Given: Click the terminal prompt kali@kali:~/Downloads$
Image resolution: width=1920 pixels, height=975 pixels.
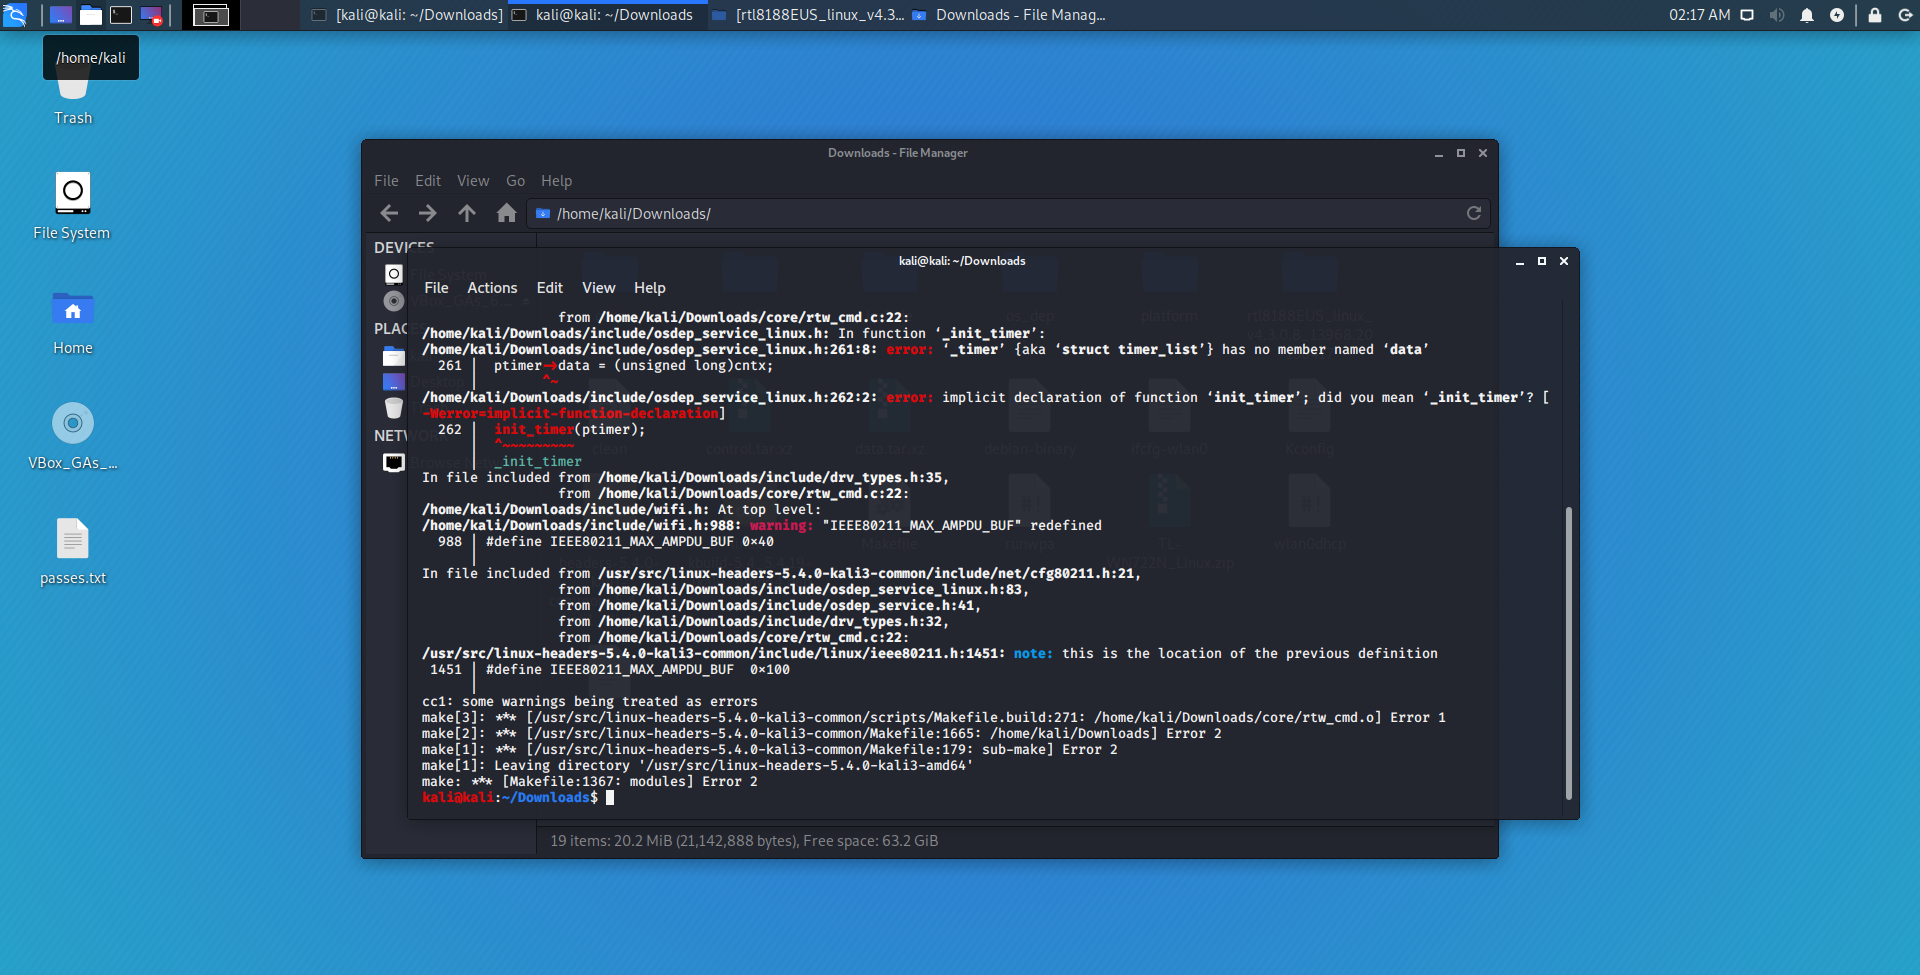Looking at the screenshot, I should [510, 798].
